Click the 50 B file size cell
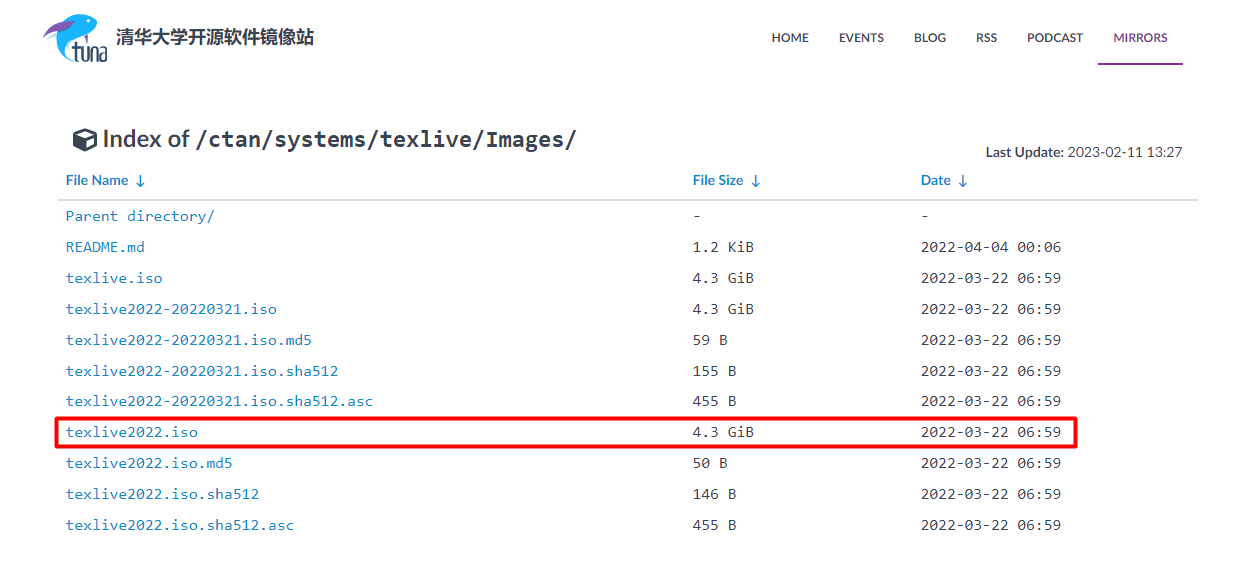Image resolution: width=1236 pixels, height=574 pixels. 710,463
